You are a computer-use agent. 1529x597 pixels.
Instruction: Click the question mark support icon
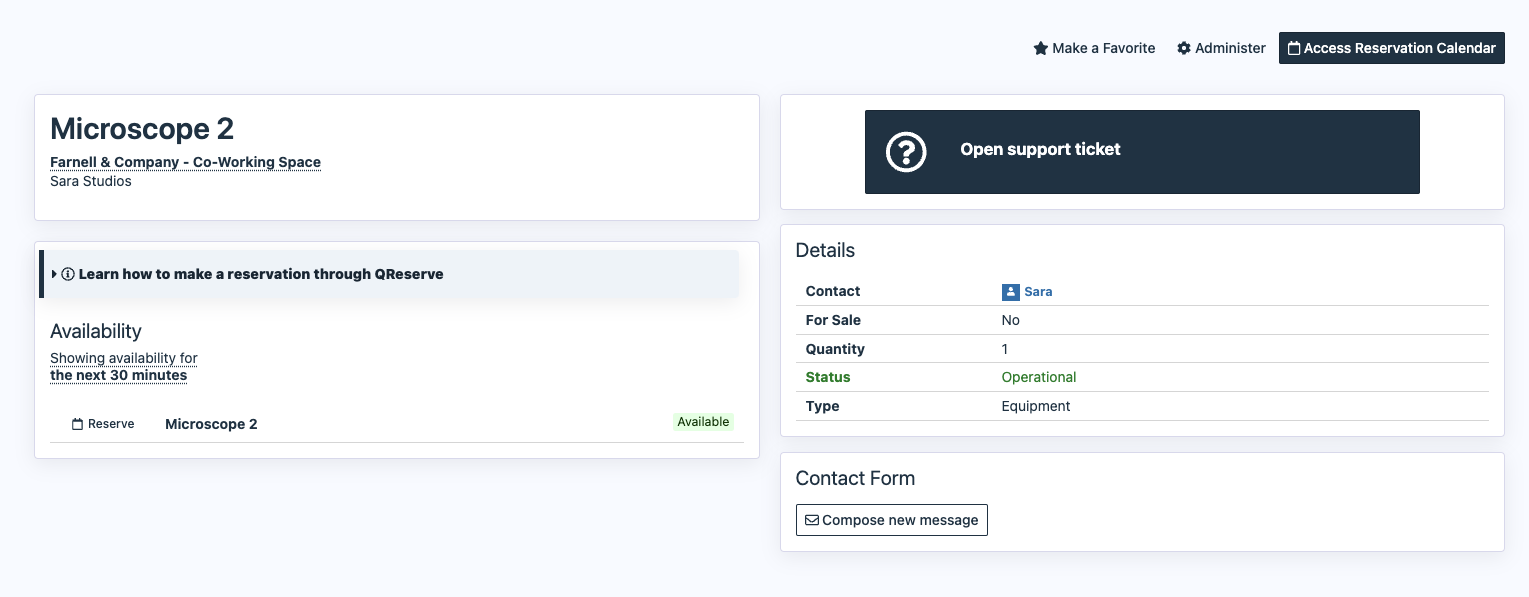(x=906, y=152)
